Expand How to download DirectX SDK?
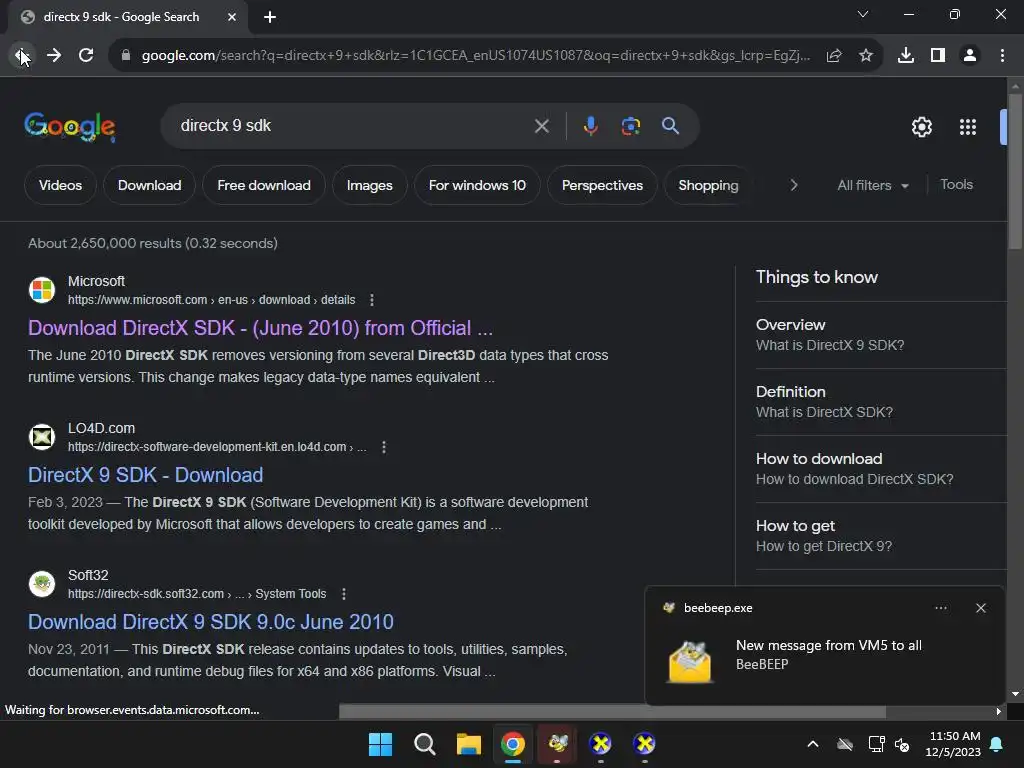The height and width of the screenshot is (768, 1024). pos(881,469)
